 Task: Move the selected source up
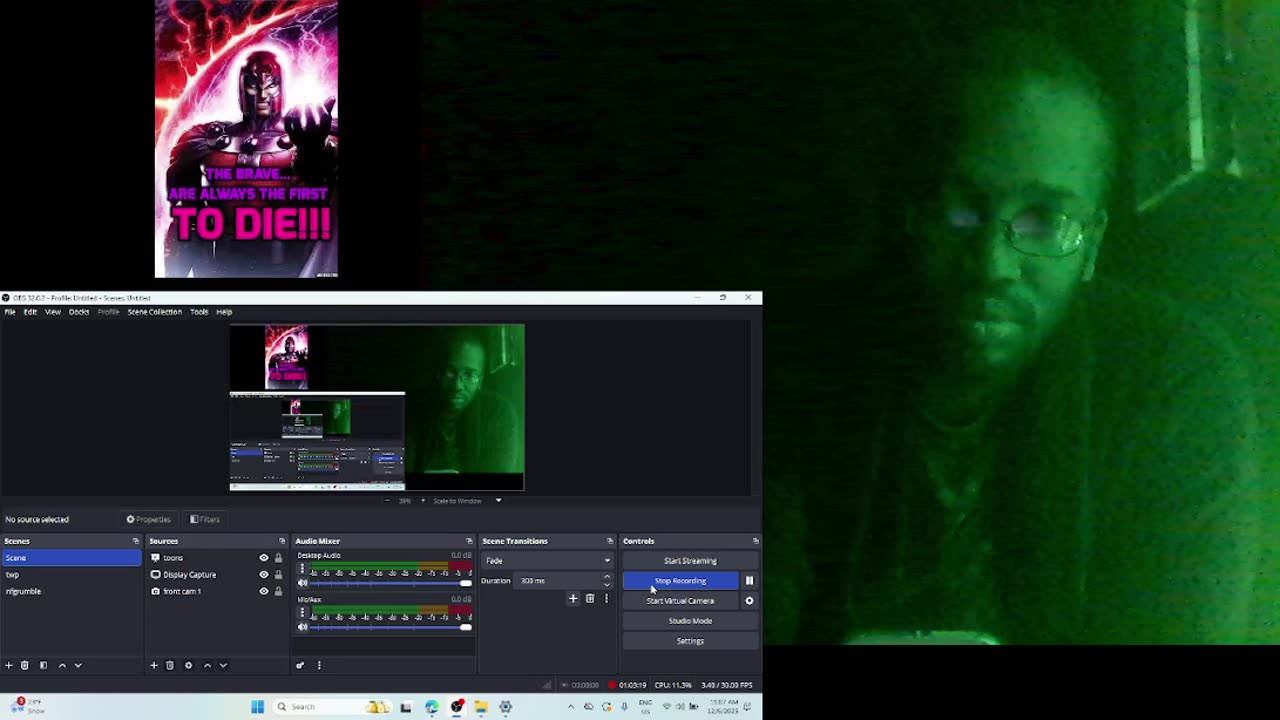tap(207, 665)
